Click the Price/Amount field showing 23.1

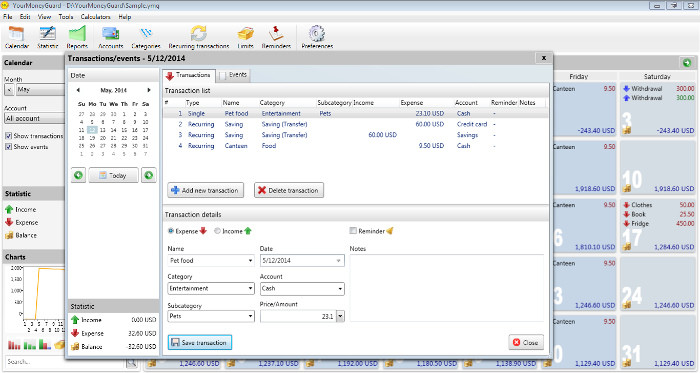(298, 316)
